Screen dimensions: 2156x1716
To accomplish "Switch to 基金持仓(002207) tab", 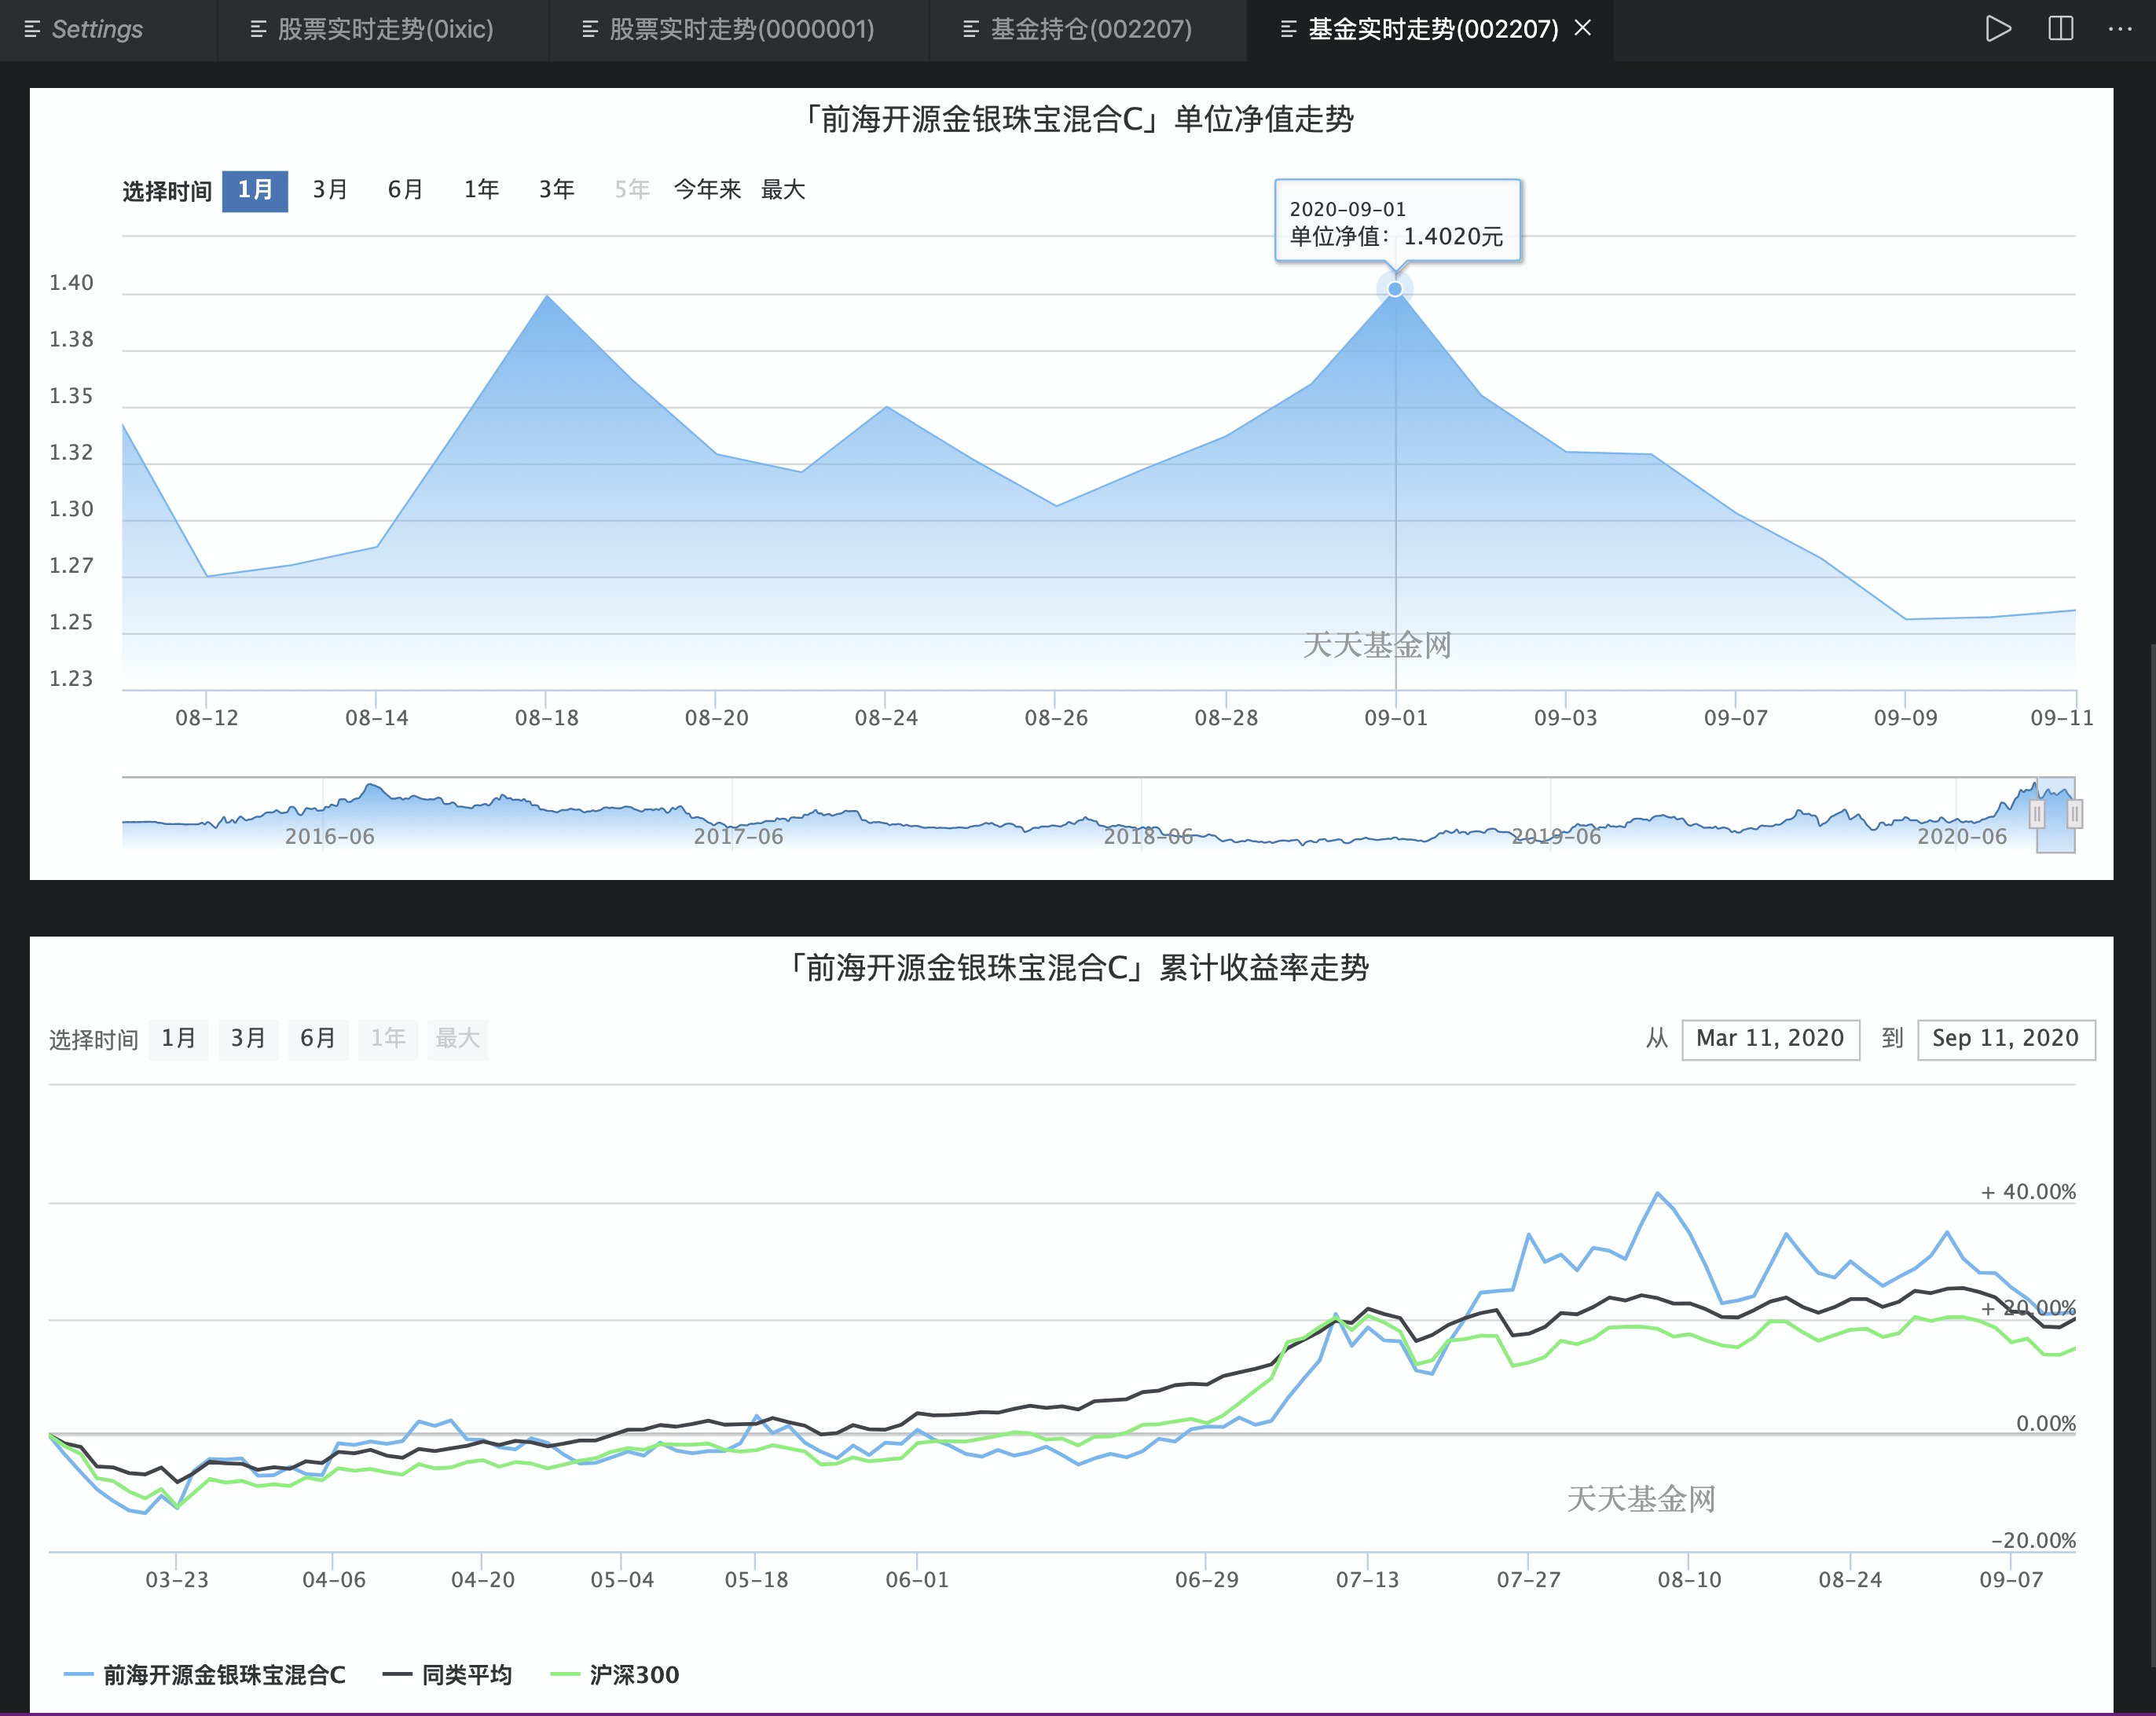I will pyautogui.click(x=1090, y=30).
